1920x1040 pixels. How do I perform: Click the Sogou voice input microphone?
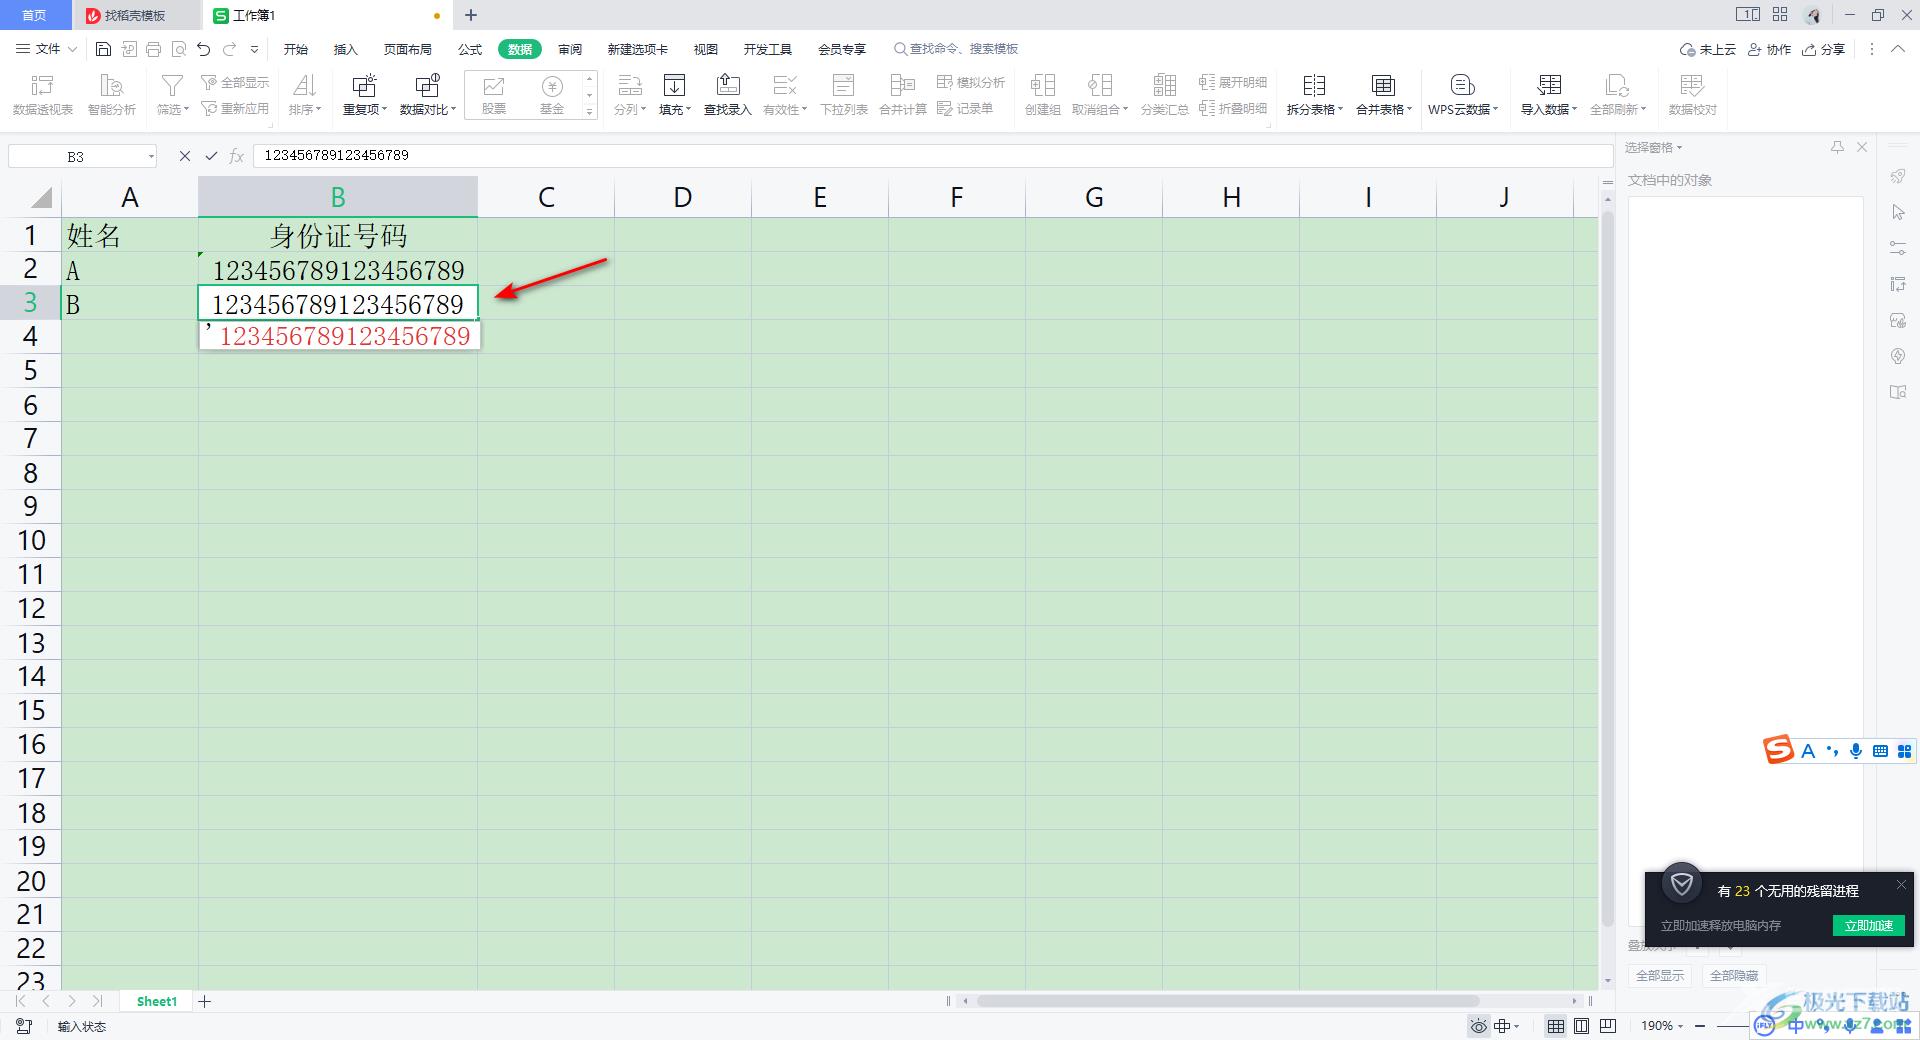click(1856, 751)
